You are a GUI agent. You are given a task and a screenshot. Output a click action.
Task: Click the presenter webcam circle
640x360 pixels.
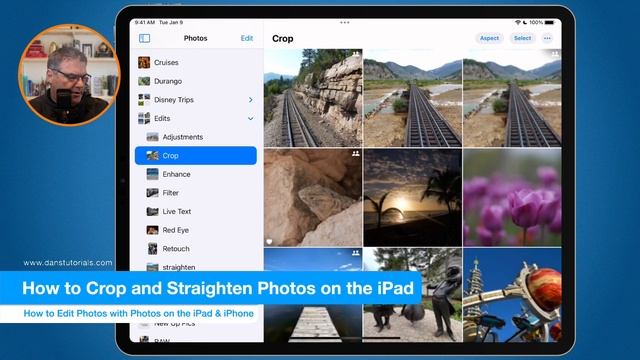click(x=69, y=75)
